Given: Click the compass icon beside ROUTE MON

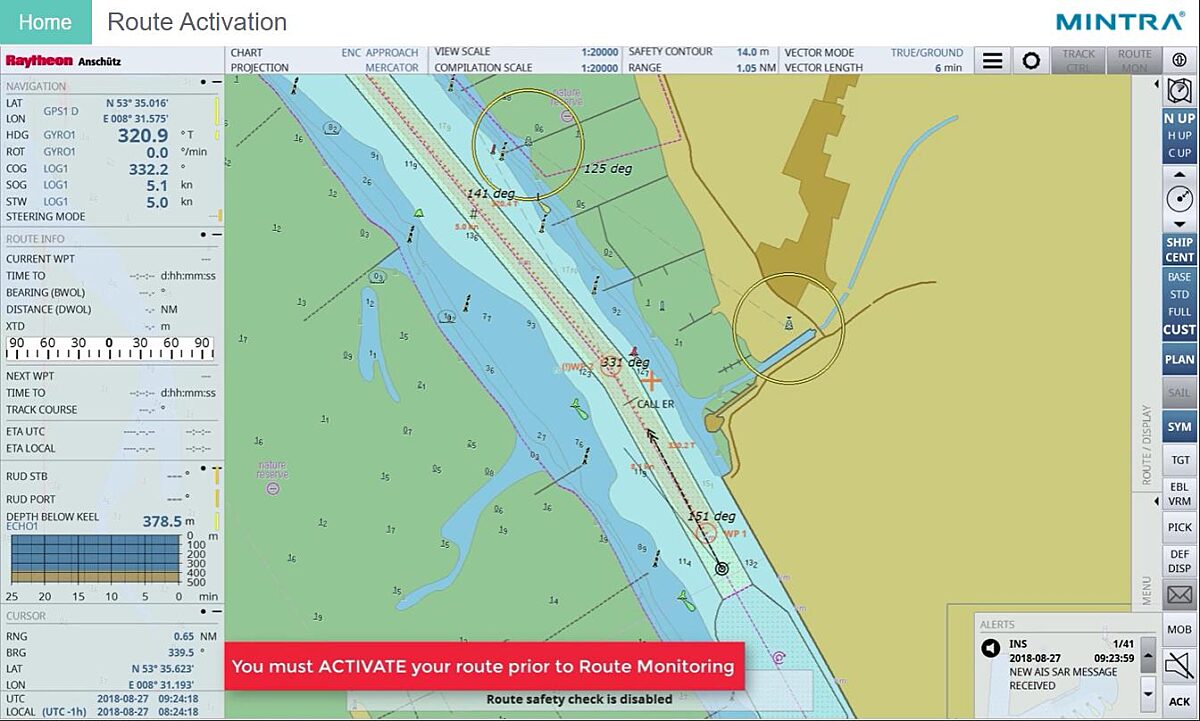Looking at the screenshot, I should click(x=1179, y=60).
